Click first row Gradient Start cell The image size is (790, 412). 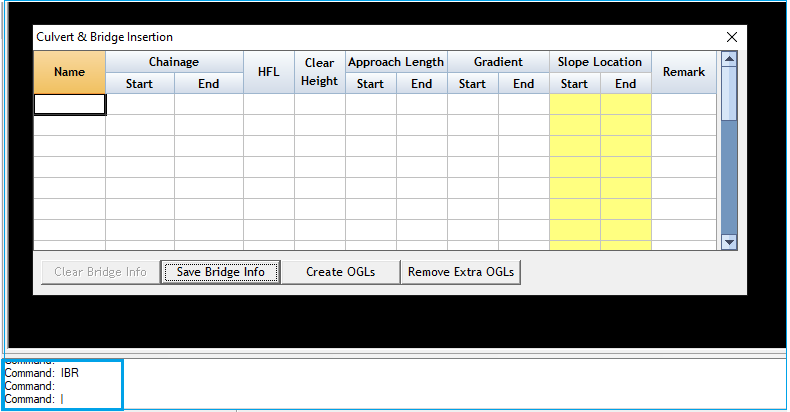(472, 104)
